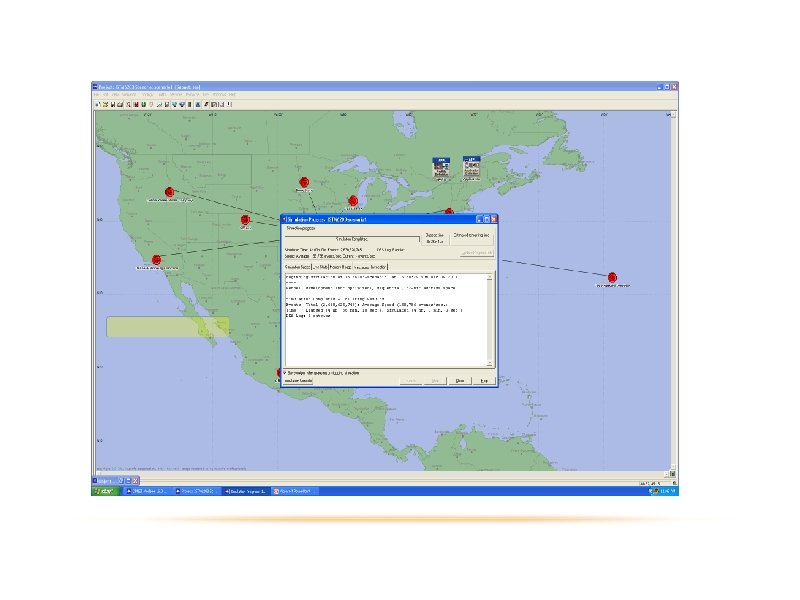Select the red node near Minneapolis
Image resolution: width=800 pixels, height=600 pixels.
304,182
